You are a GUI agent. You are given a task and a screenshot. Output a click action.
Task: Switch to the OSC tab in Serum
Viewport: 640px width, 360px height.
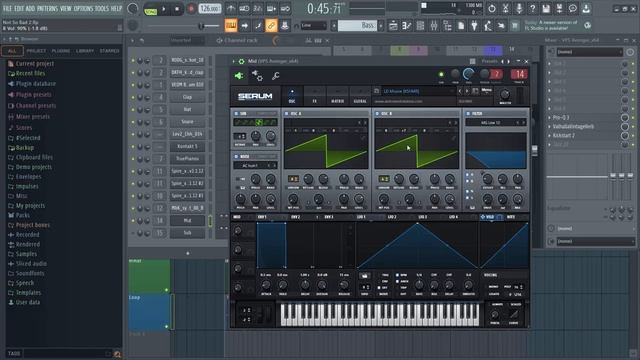point(292,96)
